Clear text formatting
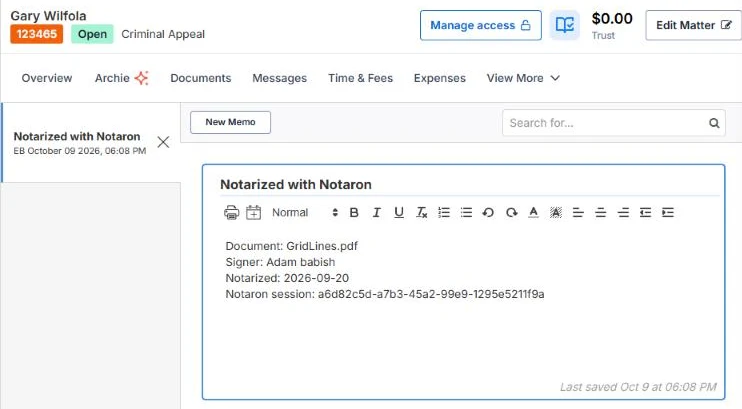 422,213
